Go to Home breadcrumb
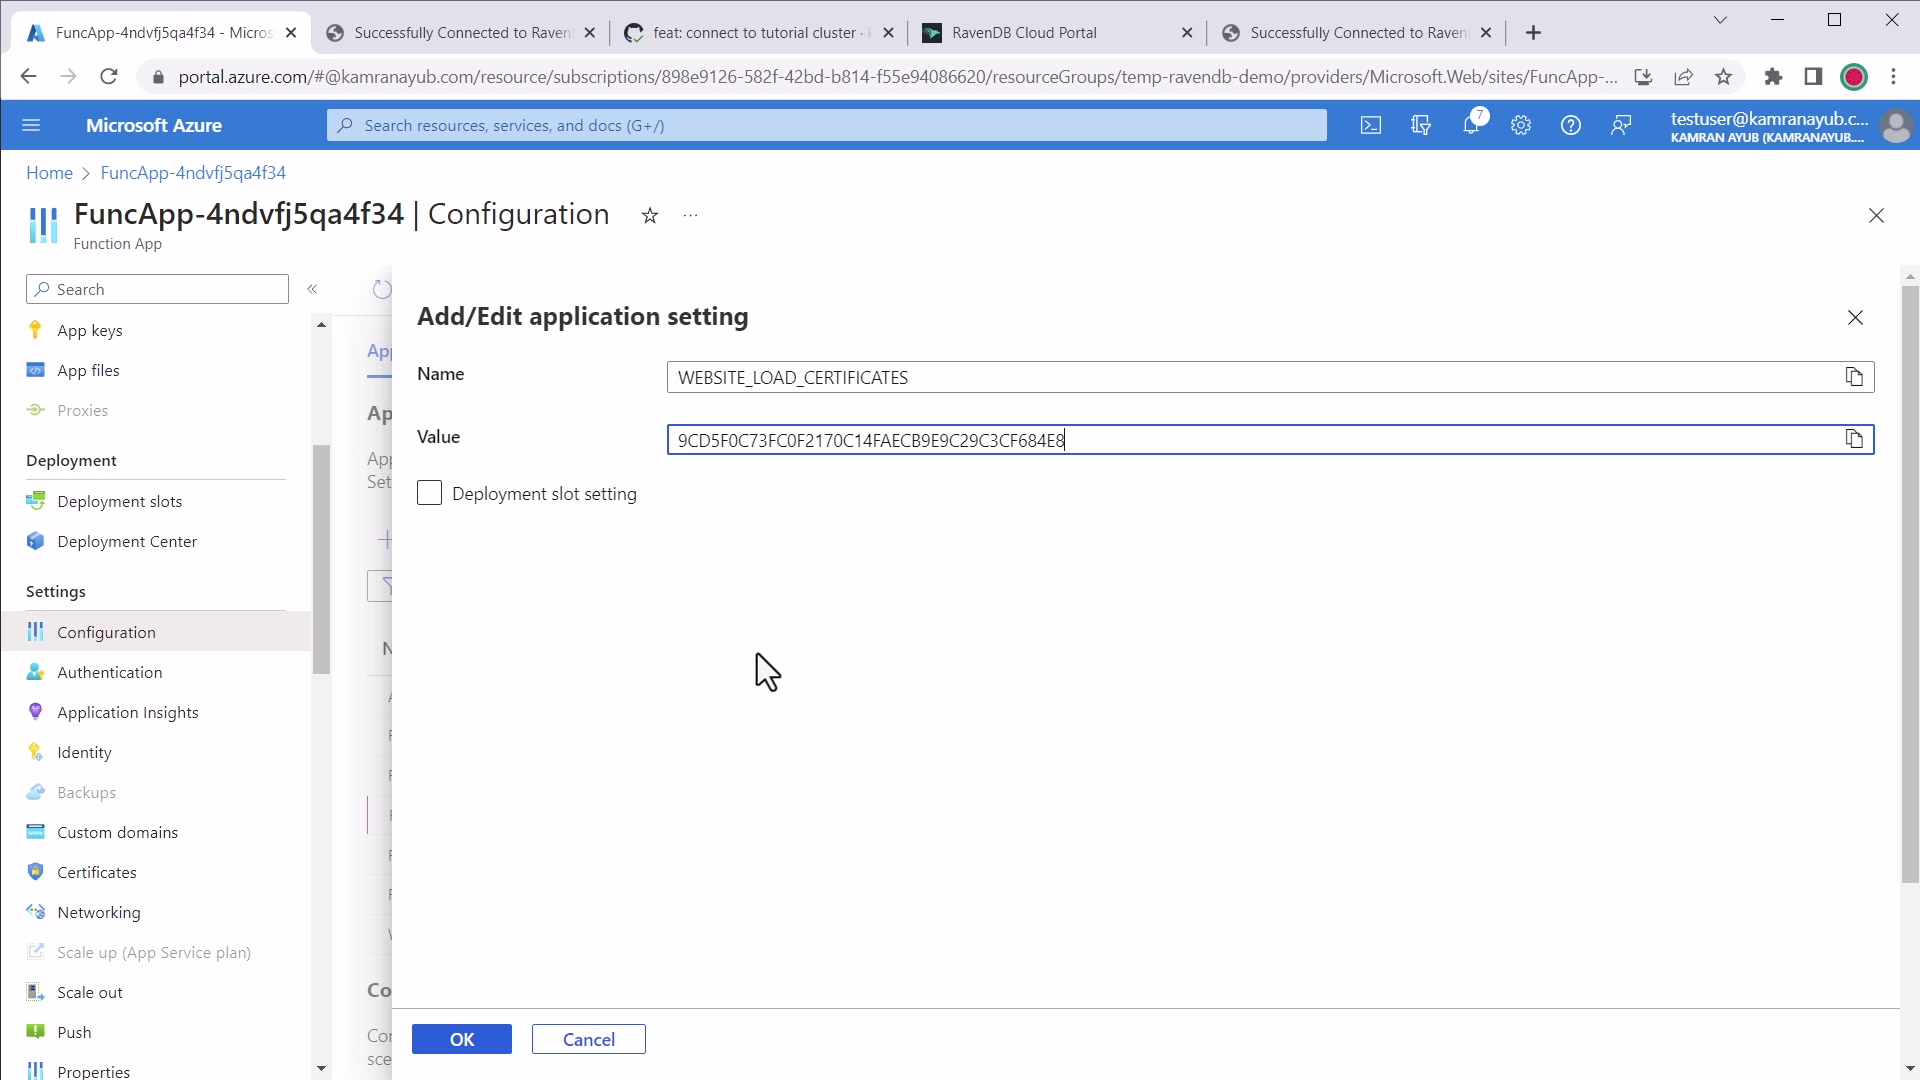Viewport: 1920px width, 1080px height. (49, 173)
